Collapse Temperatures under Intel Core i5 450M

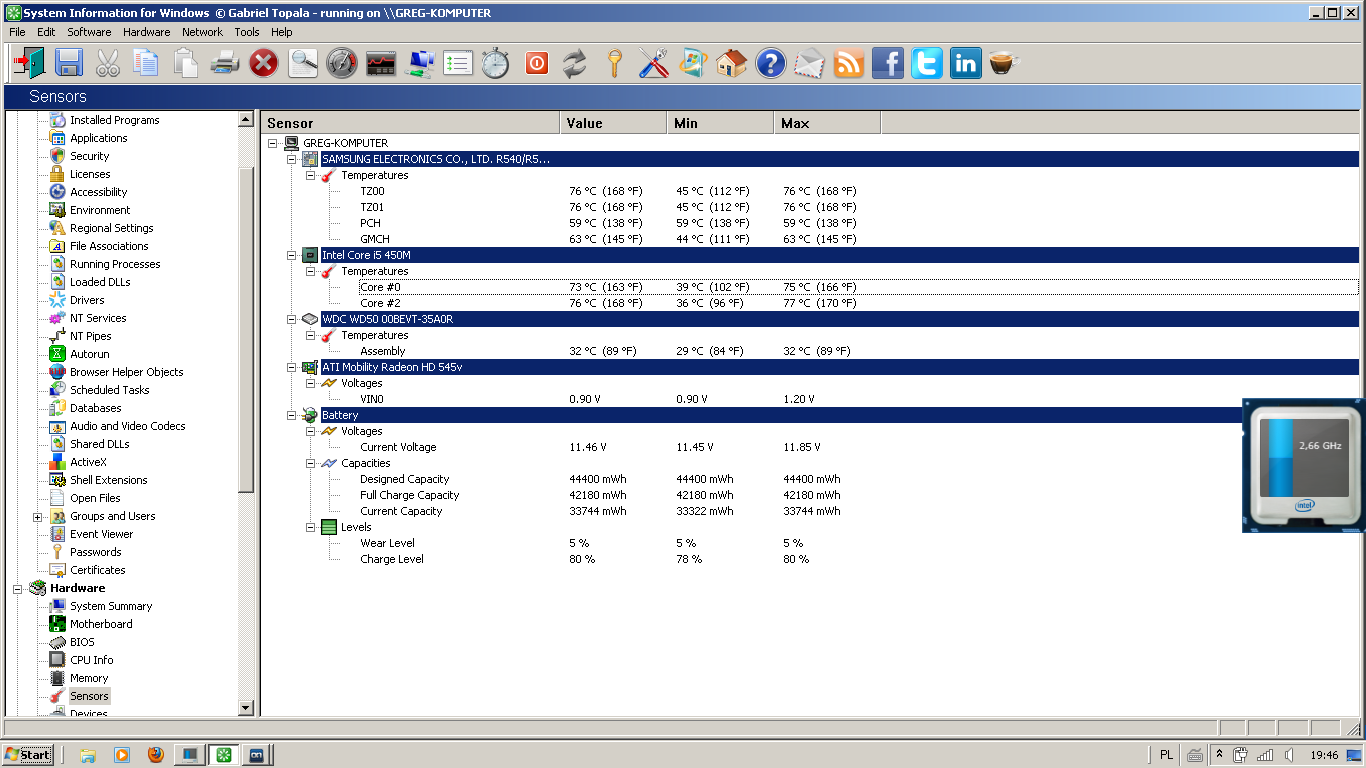coord(310,271)
